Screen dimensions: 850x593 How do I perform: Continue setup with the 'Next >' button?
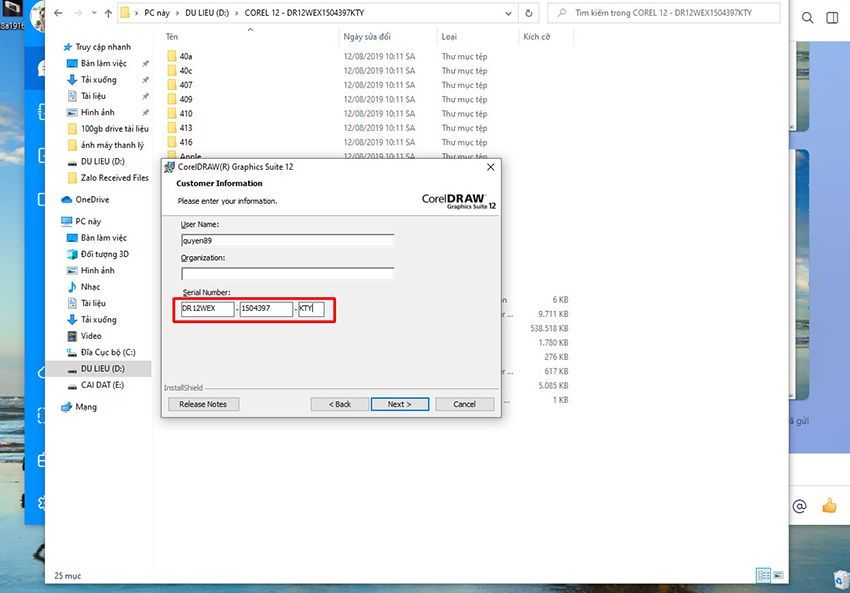[400, 404]
